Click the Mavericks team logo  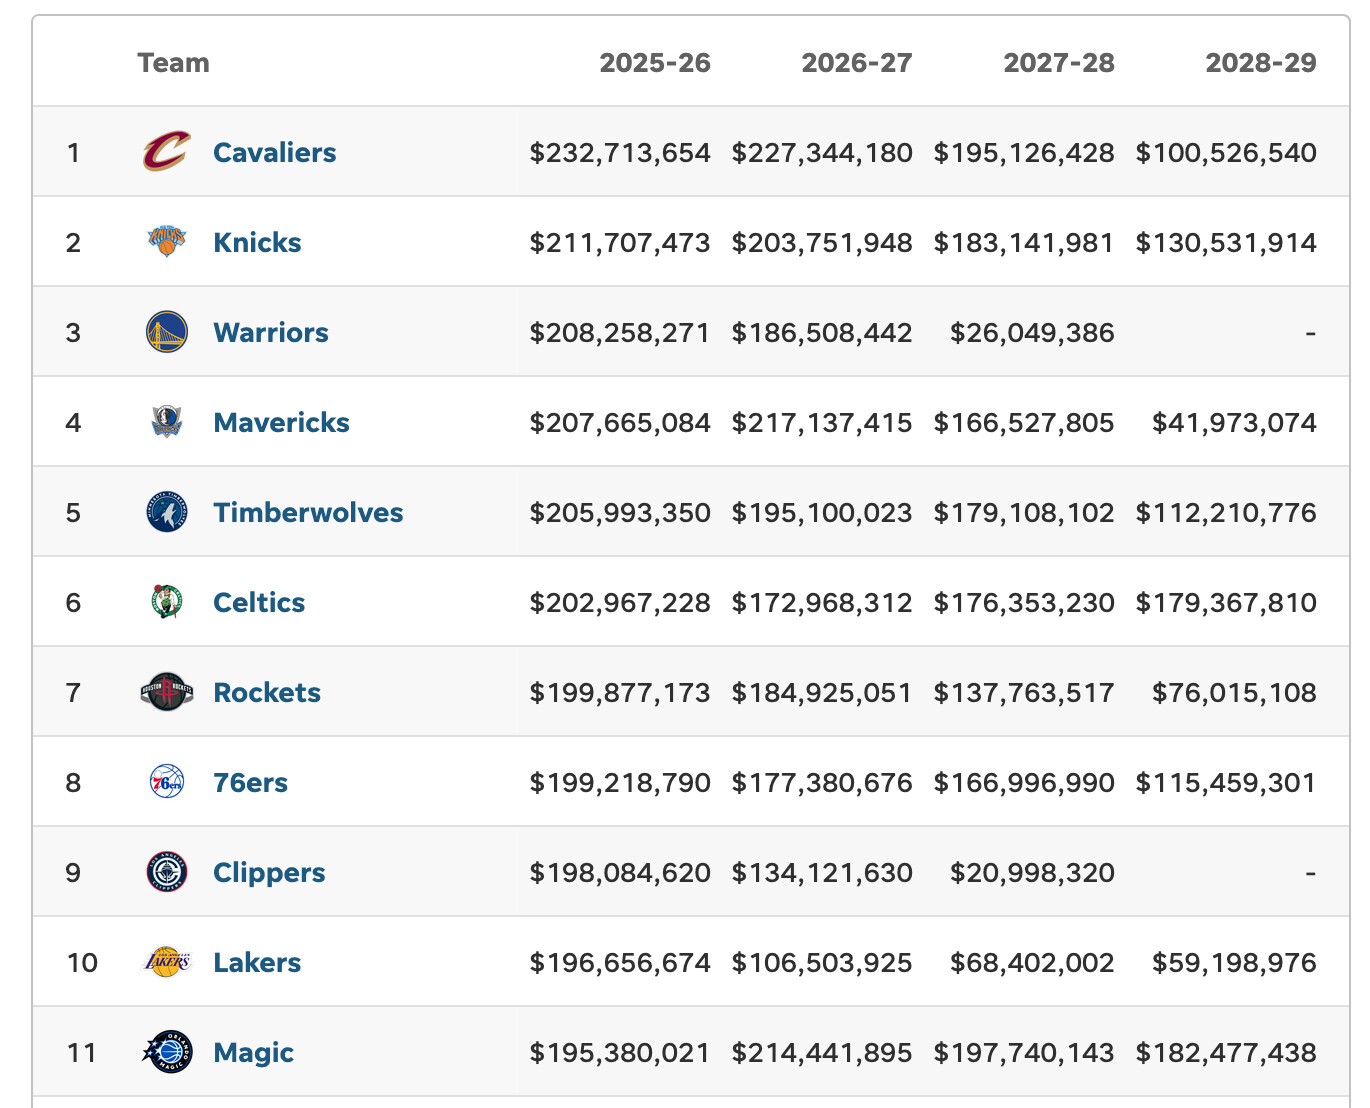(x=166, y=422)
